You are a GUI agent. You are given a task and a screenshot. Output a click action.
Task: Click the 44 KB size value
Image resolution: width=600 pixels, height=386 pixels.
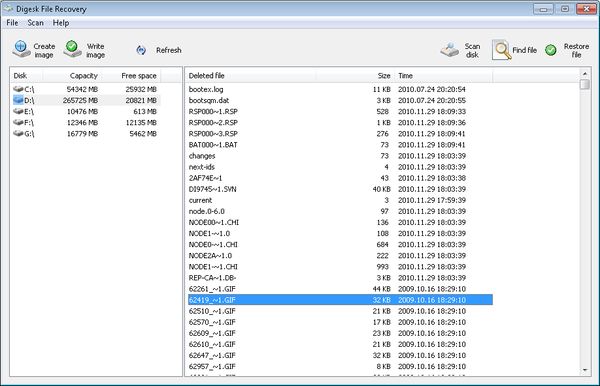click(x=382, y=289)
